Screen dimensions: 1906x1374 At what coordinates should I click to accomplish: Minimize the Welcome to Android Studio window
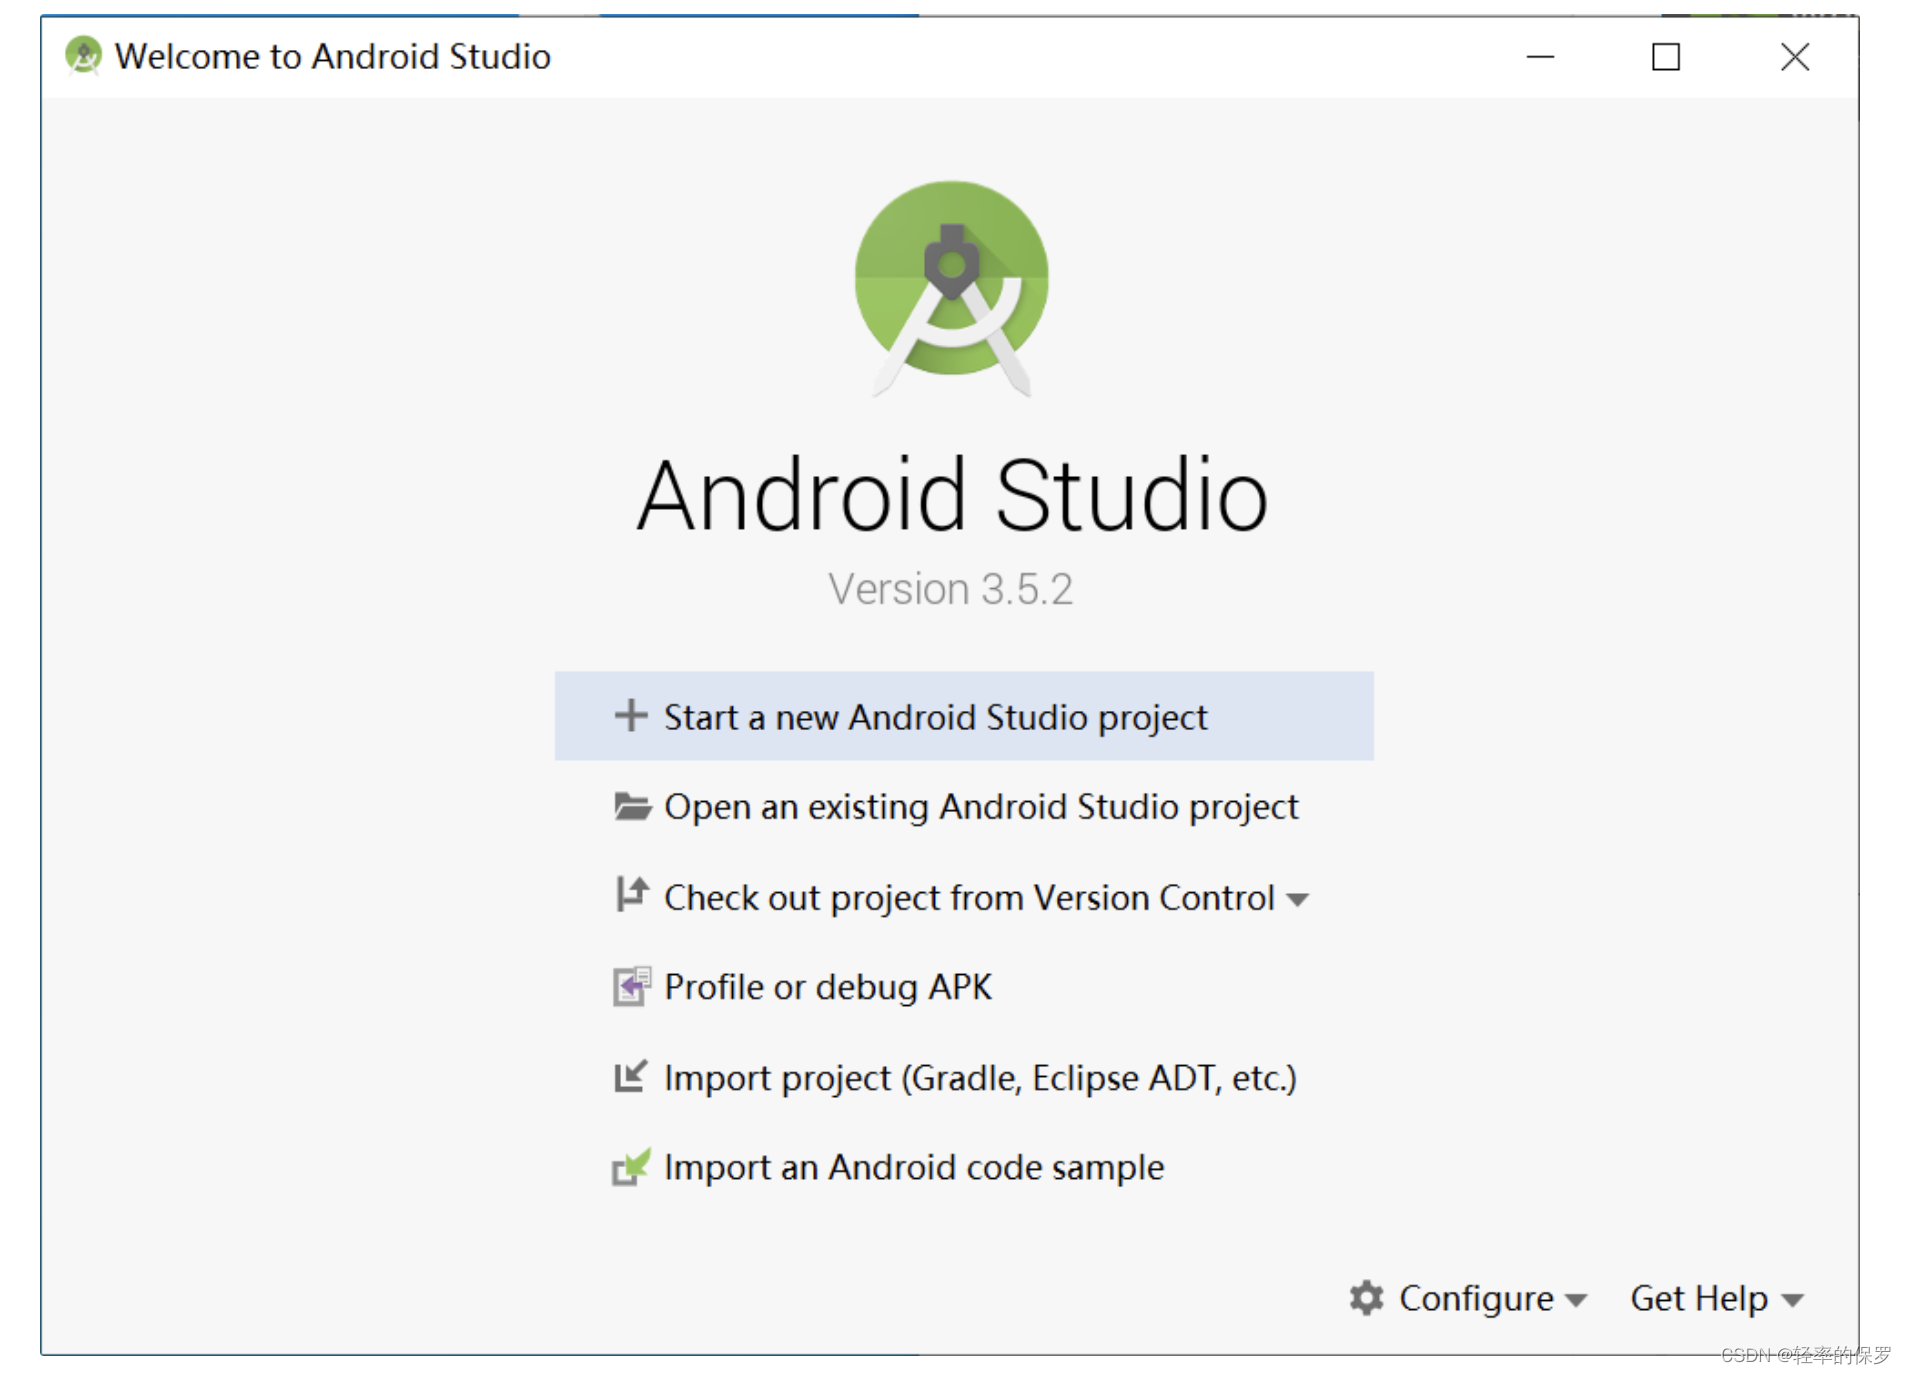pos(1540,57)
